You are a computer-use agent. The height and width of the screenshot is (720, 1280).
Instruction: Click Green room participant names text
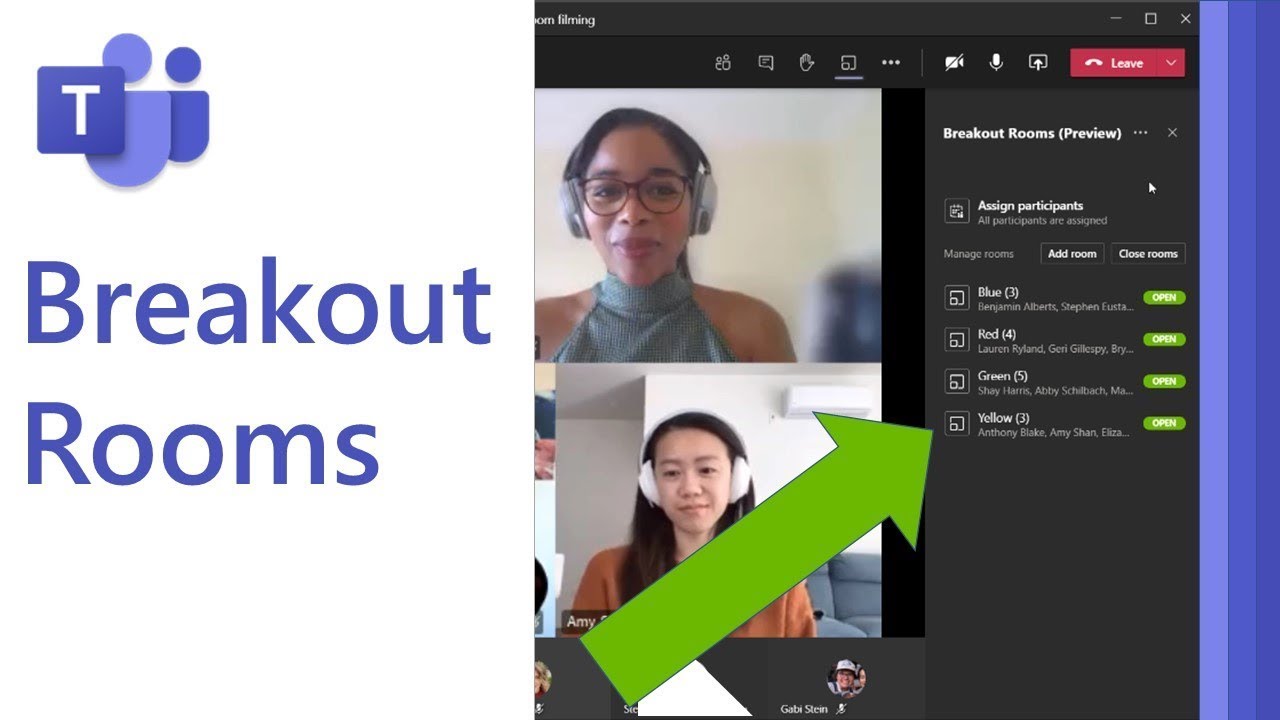(1055, 391)
